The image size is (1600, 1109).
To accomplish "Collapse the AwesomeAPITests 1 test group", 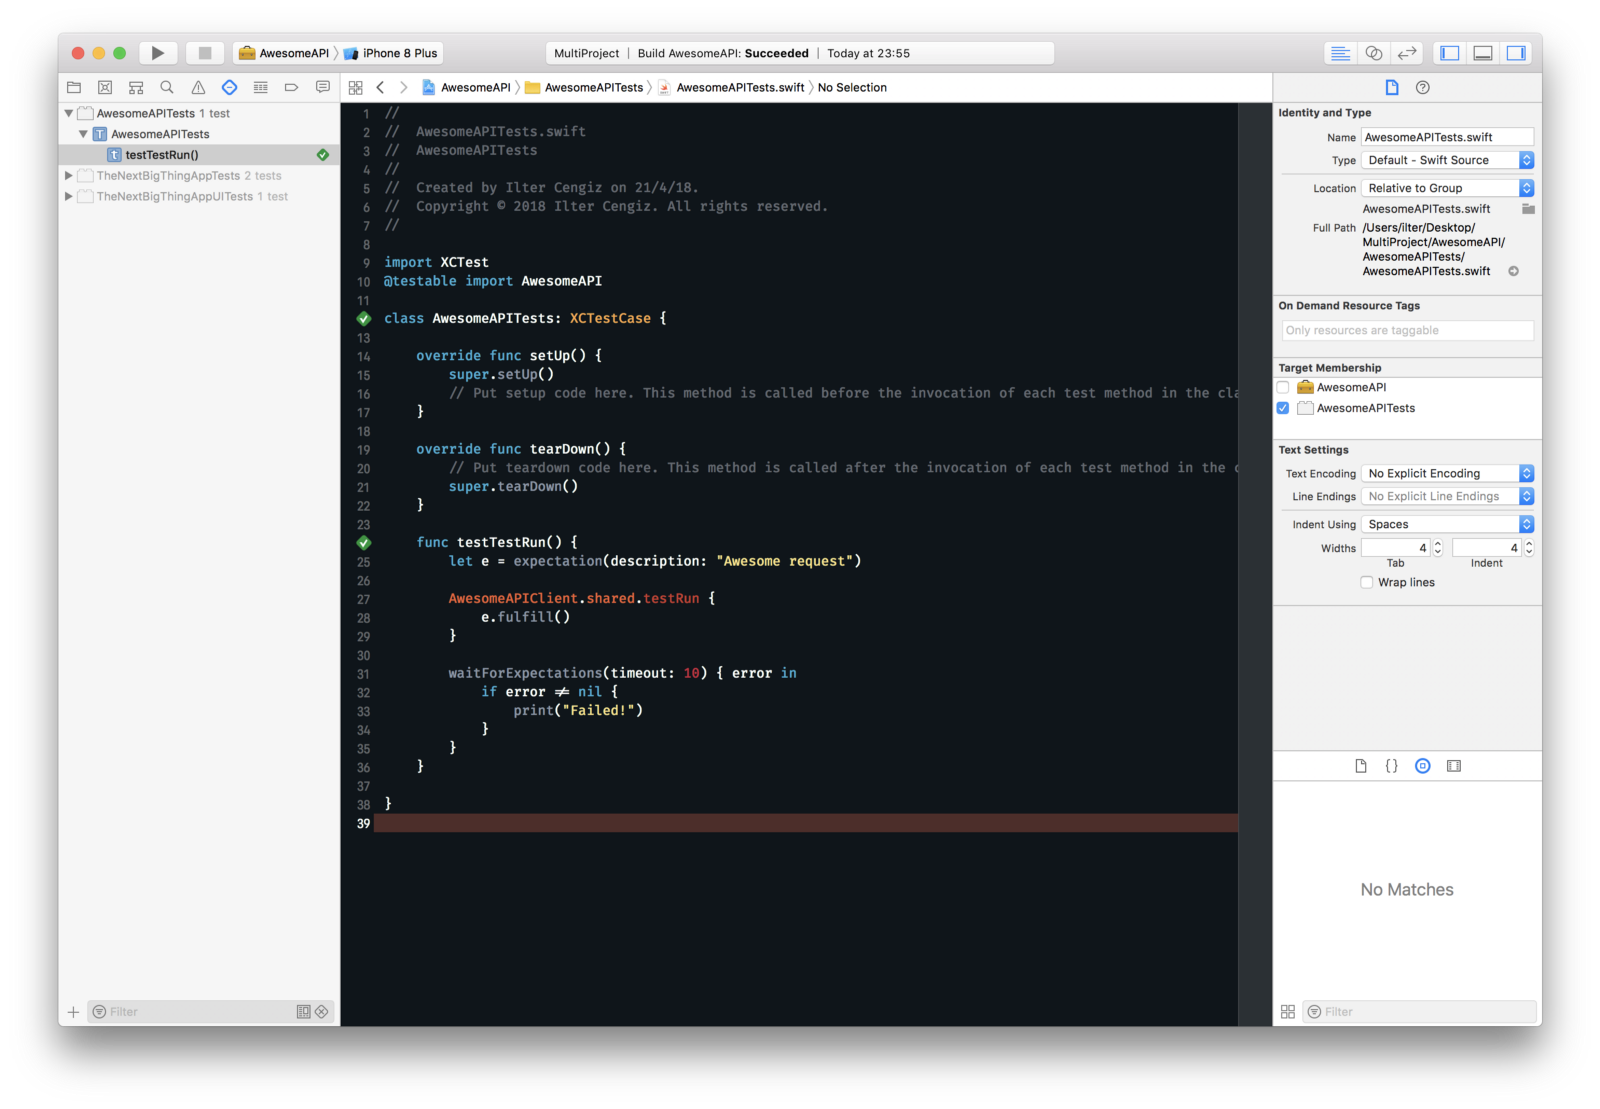I will (69, 113).
